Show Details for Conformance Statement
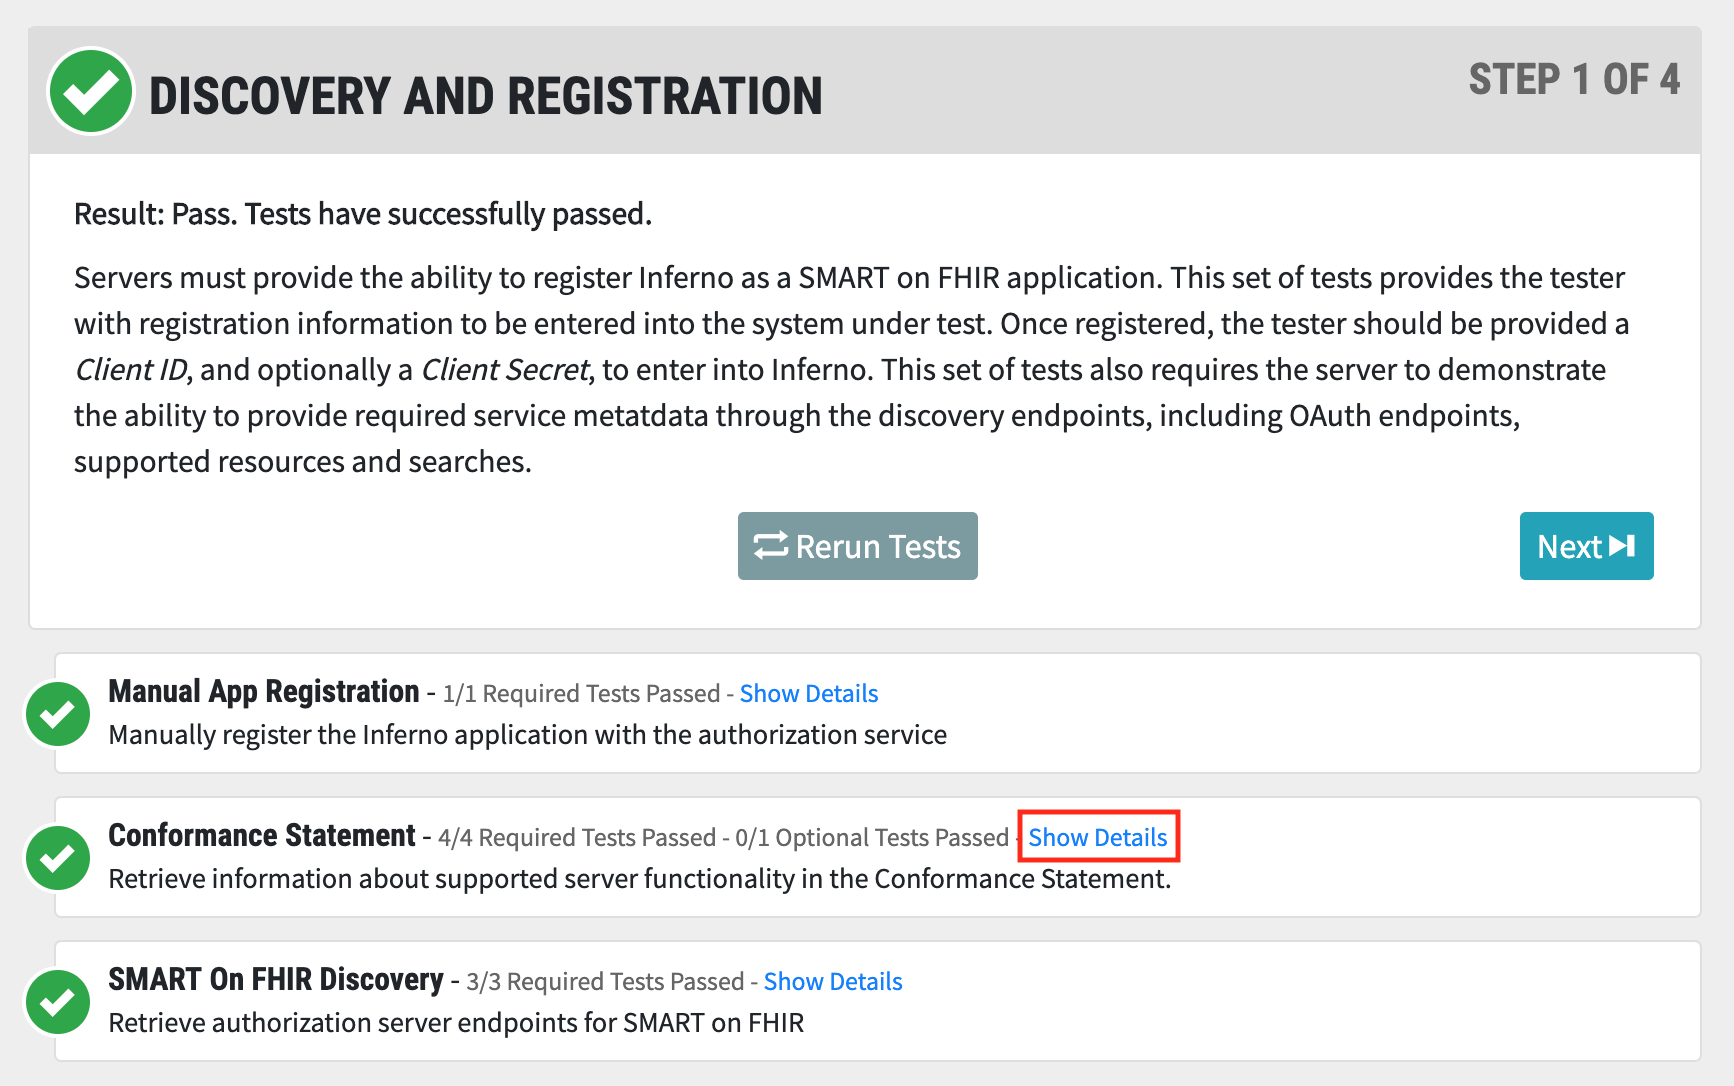 [1097, 837]
